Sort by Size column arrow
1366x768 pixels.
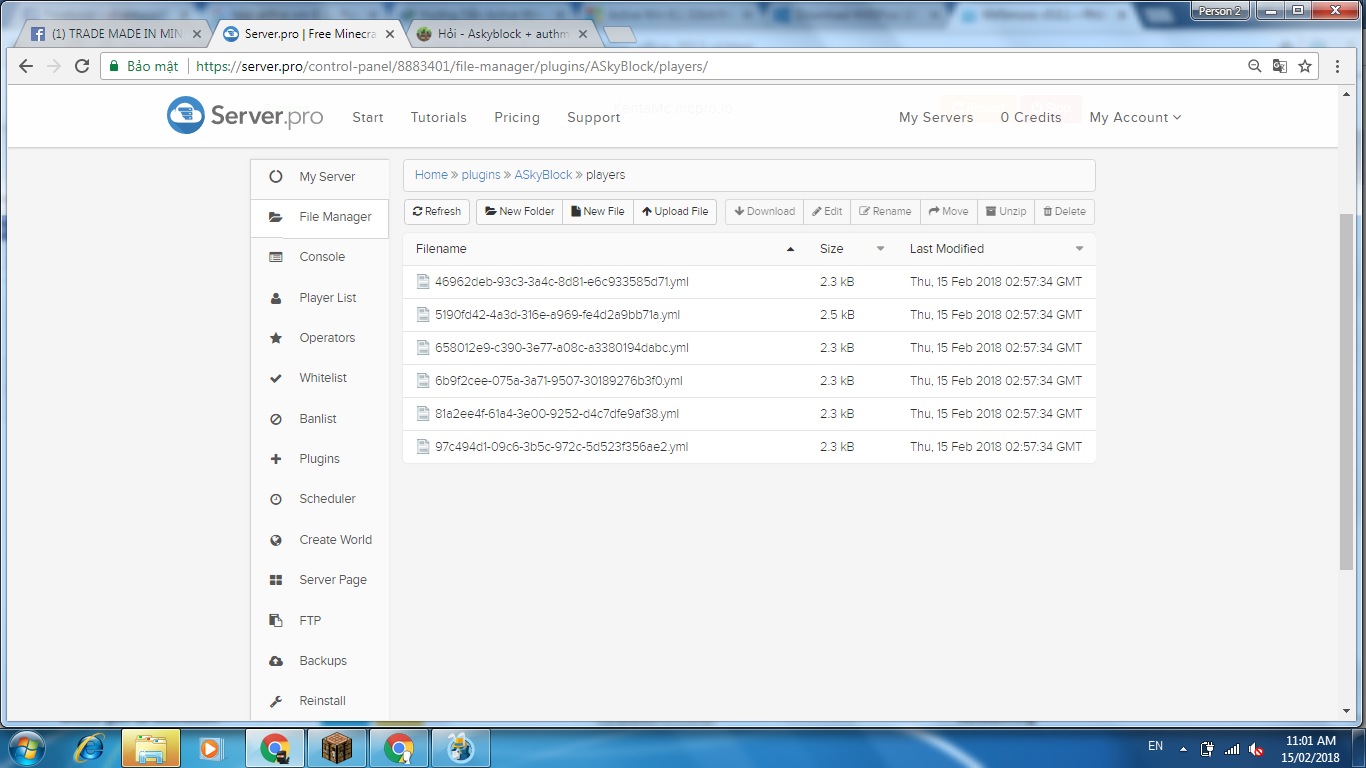(x=881, y=249)
